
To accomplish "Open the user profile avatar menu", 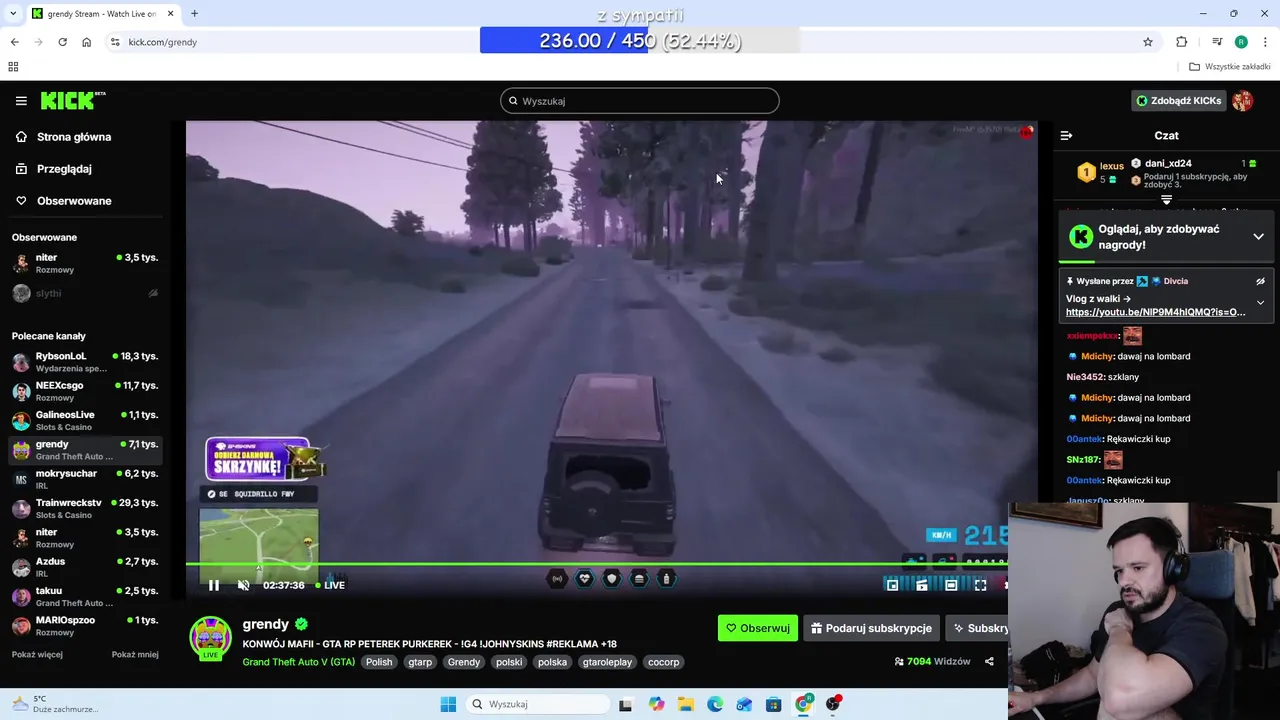I will click(x=1243, y=101).
